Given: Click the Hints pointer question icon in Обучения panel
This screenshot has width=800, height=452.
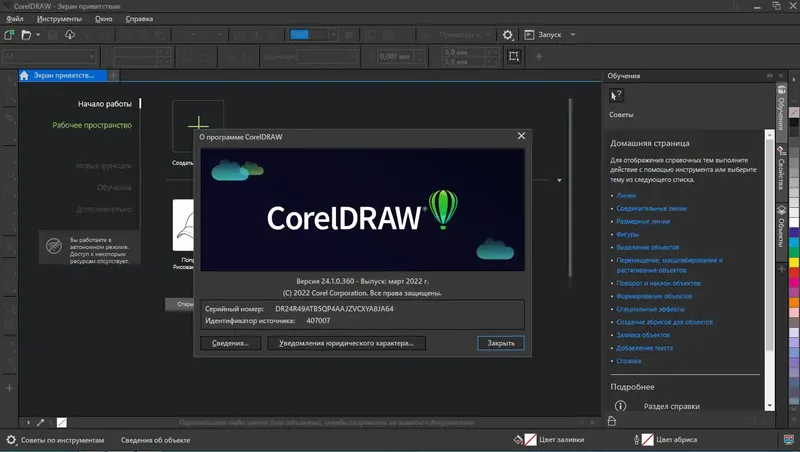Looking at the screenshot, I should 616,95.
